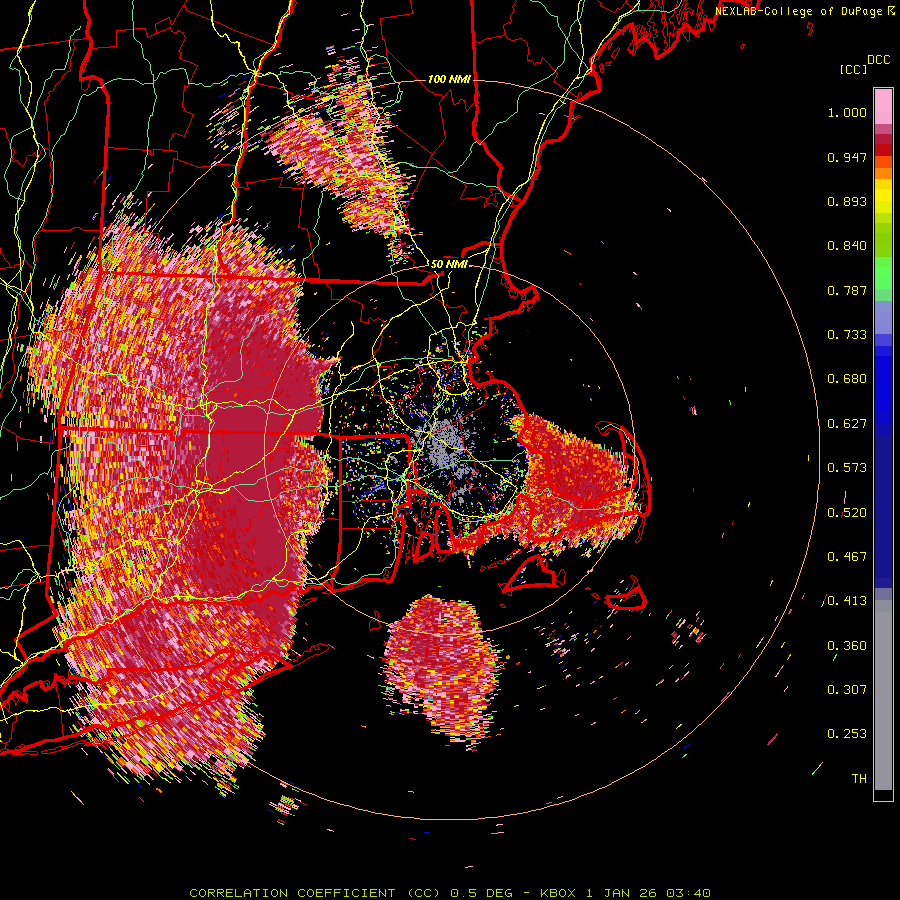Click the 0.467 scale value
This screenshot has width=900, height=900.
847,557
